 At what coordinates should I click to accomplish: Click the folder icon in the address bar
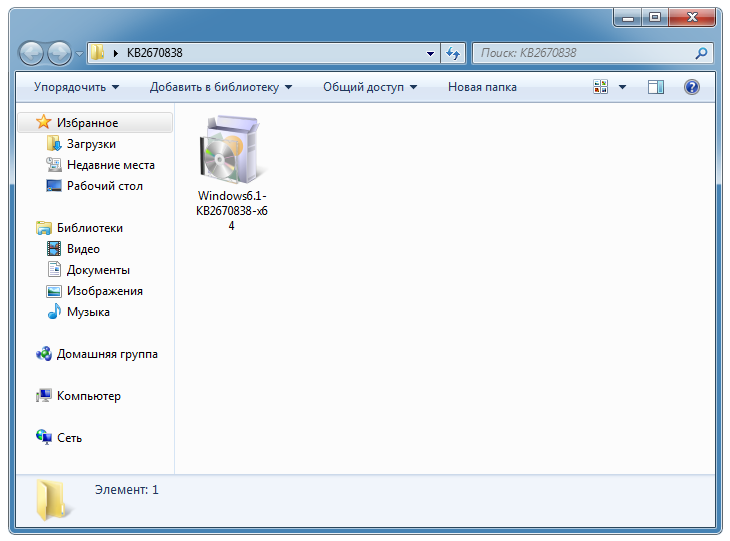point(97,53)
